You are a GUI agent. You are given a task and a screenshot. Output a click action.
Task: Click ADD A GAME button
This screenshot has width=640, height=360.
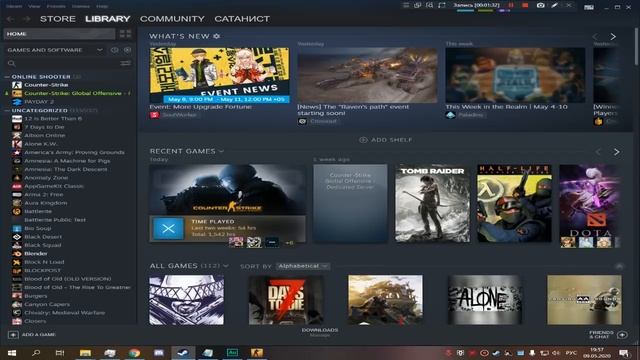(32, 335)
